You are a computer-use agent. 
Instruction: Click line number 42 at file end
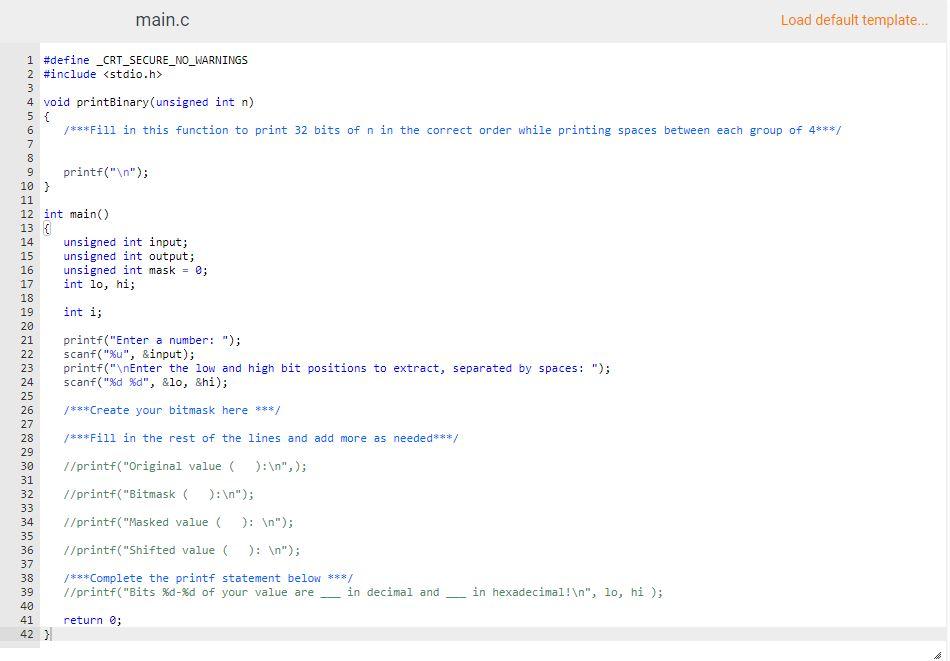(x=26, y=634)
